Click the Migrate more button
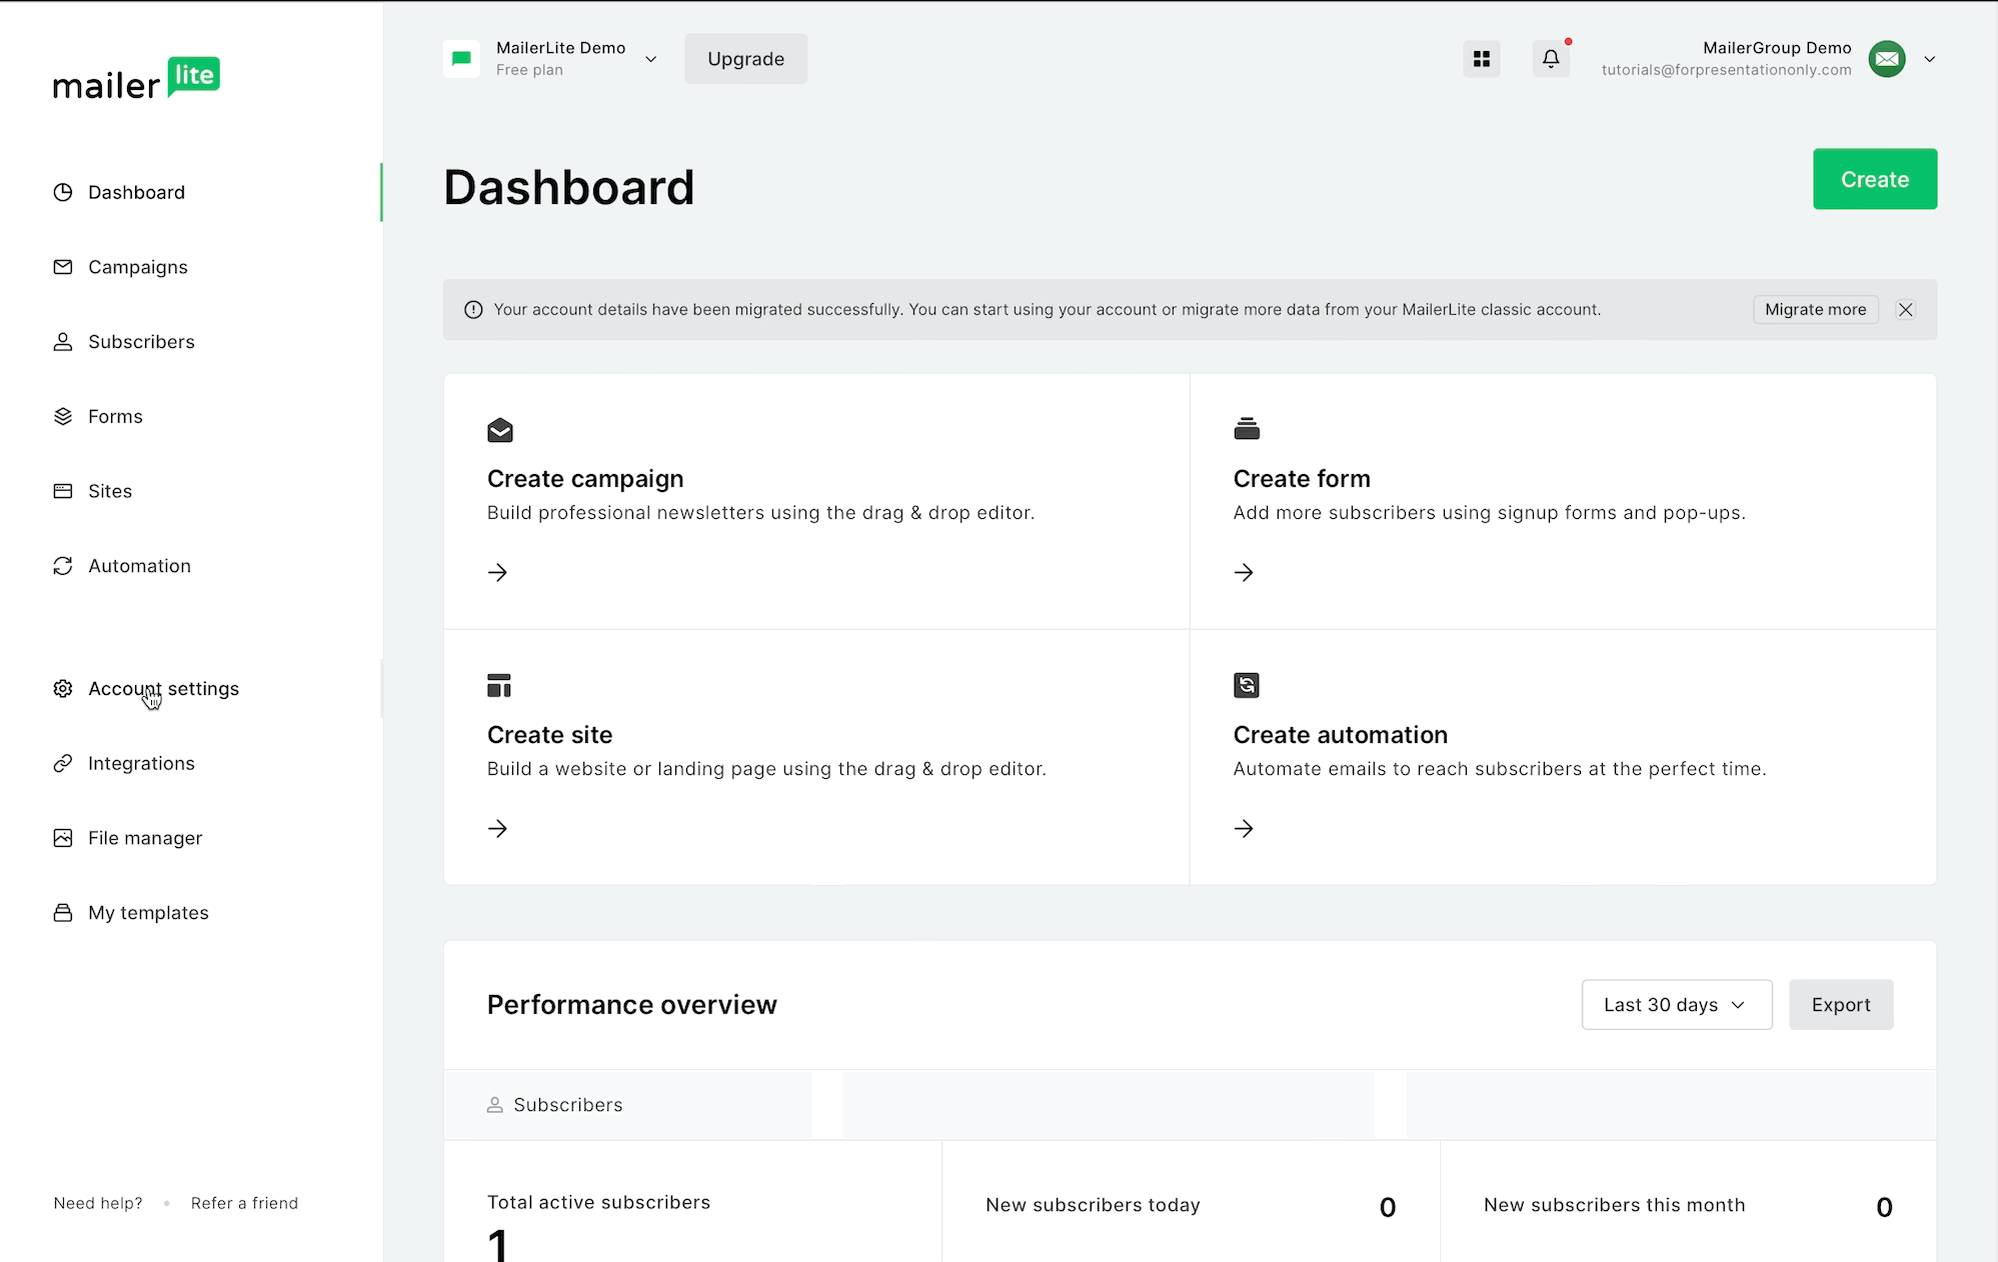 (1814, 310)
